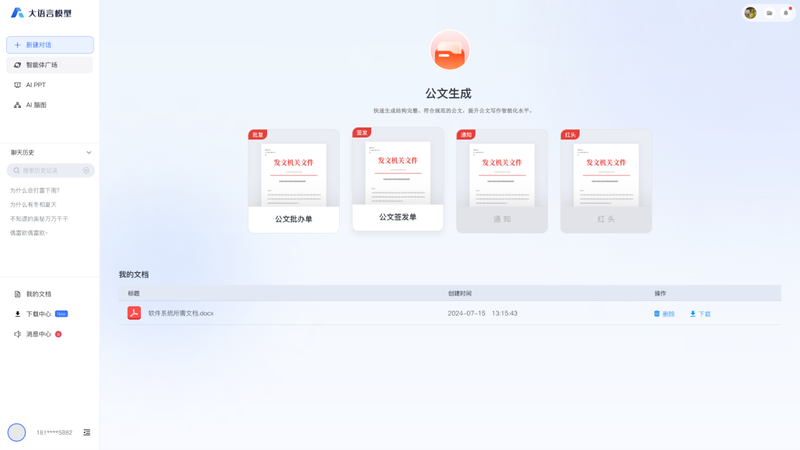Click the 创建时间 column header

click(460, 293)
